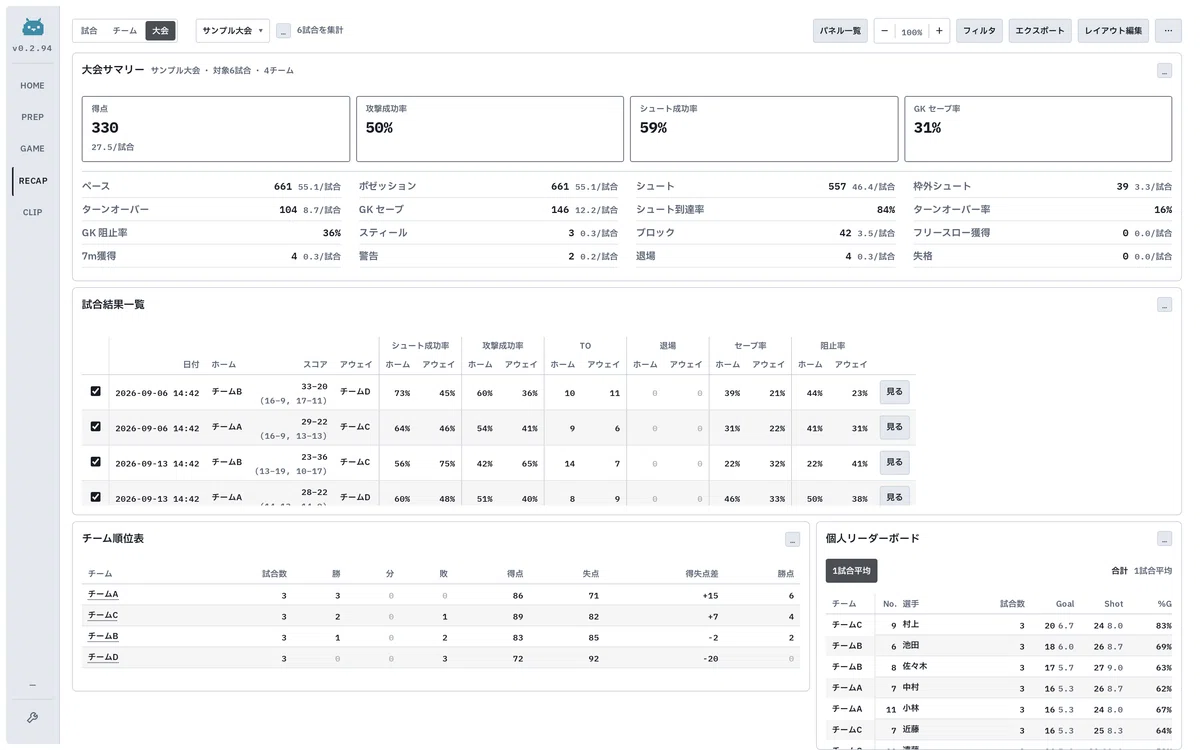Open the top-right more options ellipsis

pos(1168,31)
